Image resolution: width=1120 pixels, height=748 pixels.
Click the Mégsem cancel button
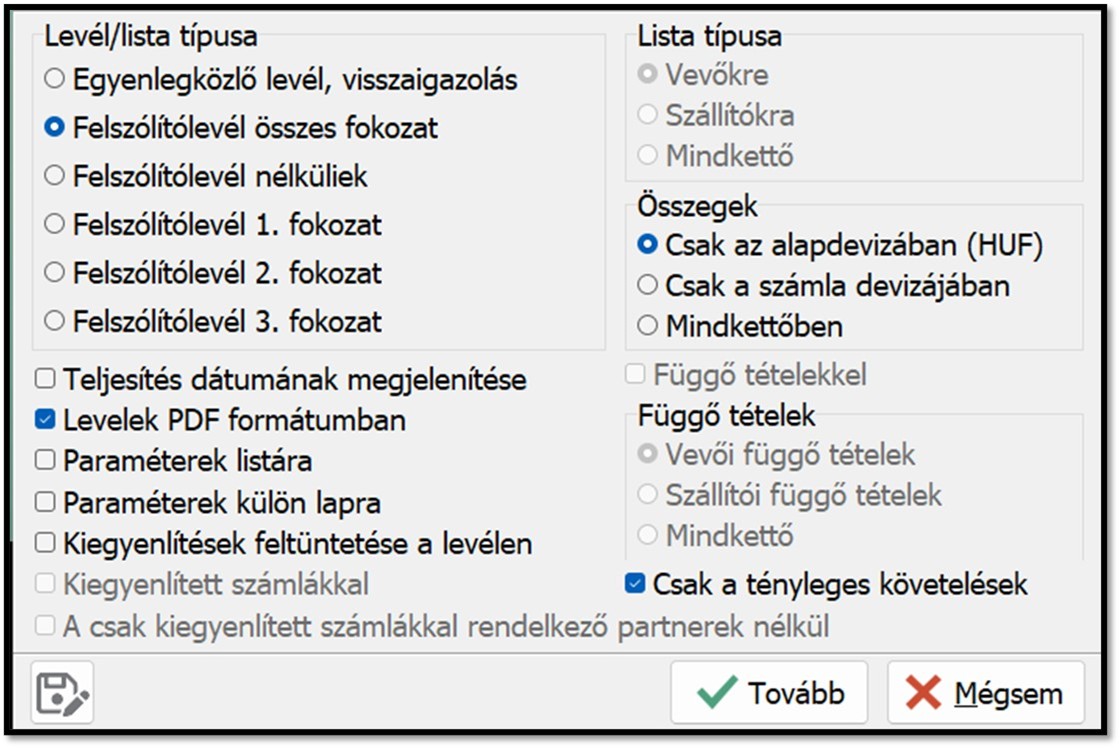(985, 693)
